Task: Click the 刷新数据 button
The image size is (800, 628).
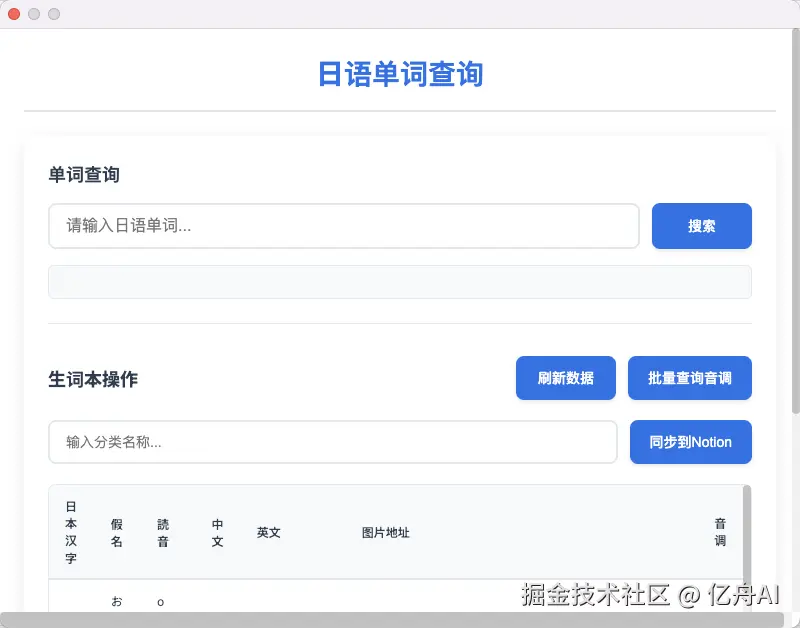Action: 565,378
